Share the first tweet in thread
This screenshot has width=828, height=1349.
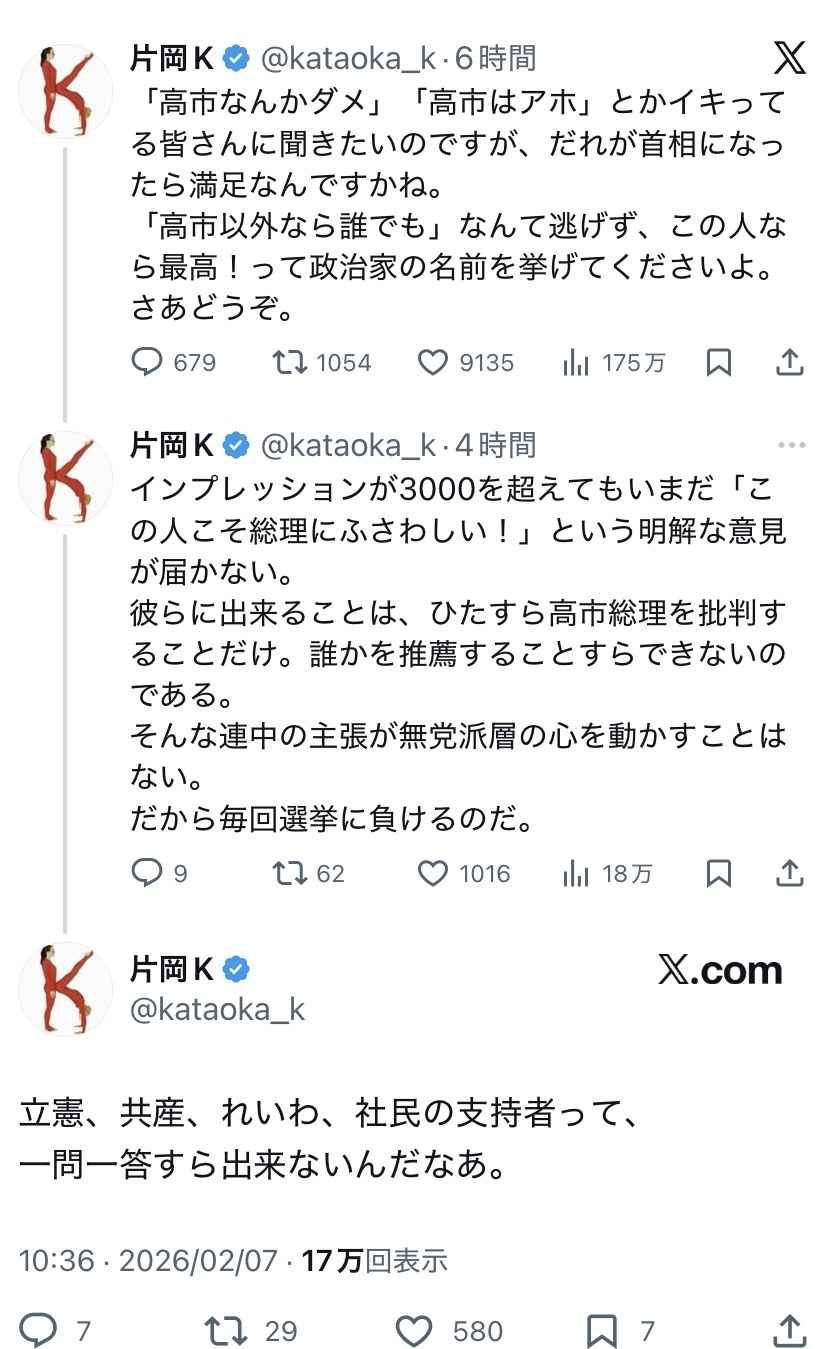pyautogui.click(x=790, y=362)
